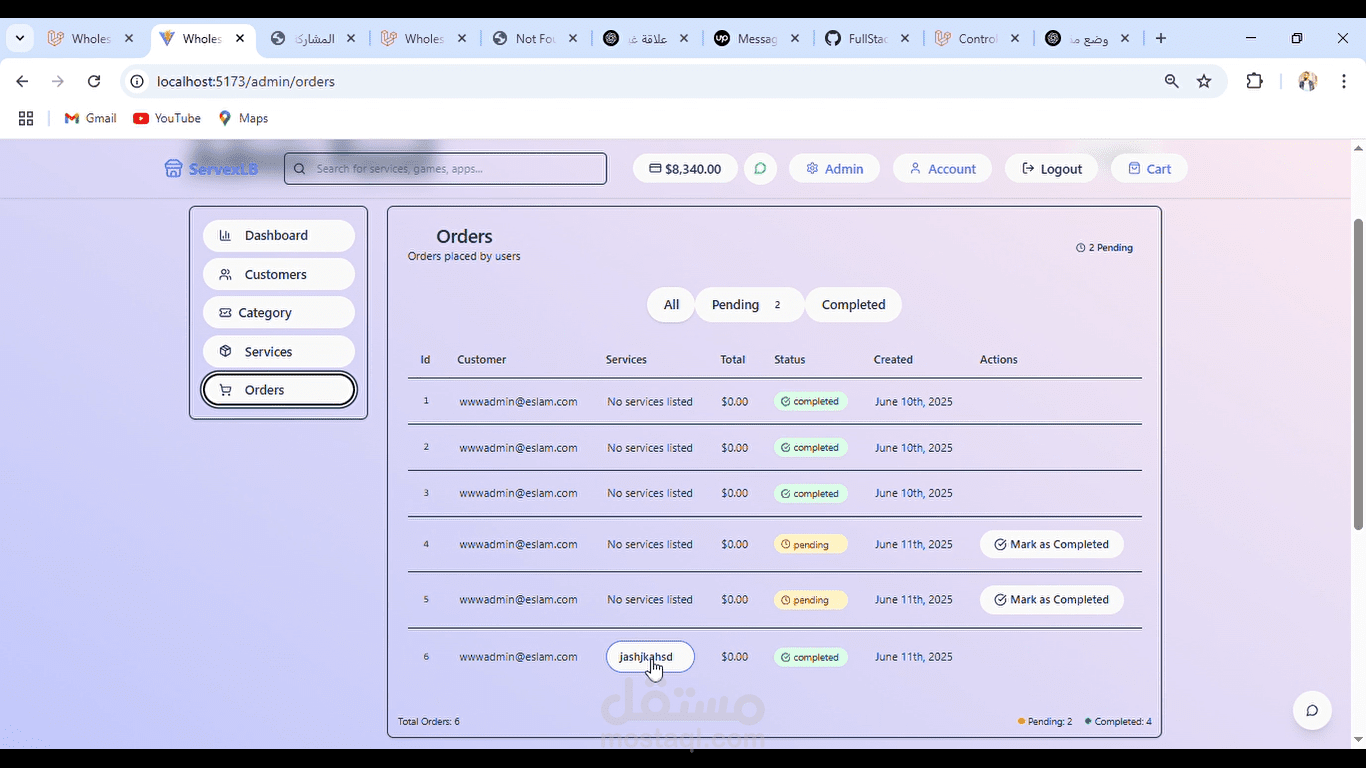Viewport: 1366px width, 768px height.
Task: Mark order 4 as Completed
Action: pyautogui.click(x=1051, y=545)
